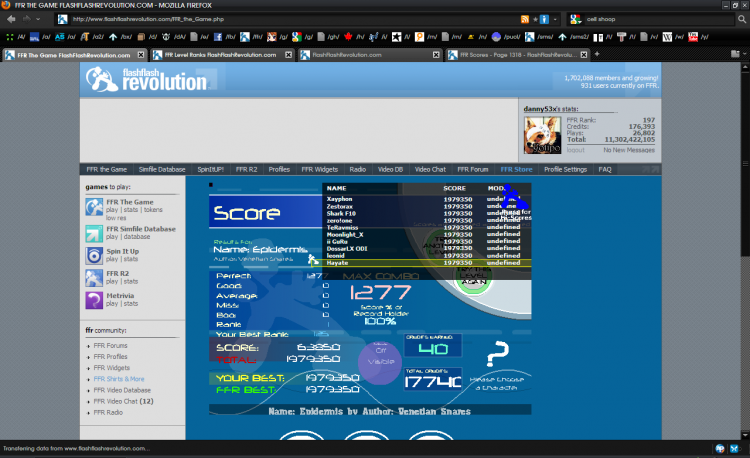This screenshot has height=458, width=750.
Task: Open the /sms/ FFR bookmark icon
Action: pos(529,37)
